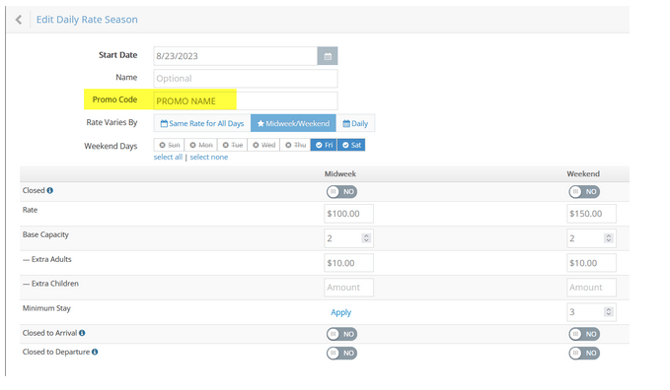The width and height of the screenshot is (670, 390).
Task: Click Midweek Extra Children amount field
Action: (349, 287)
